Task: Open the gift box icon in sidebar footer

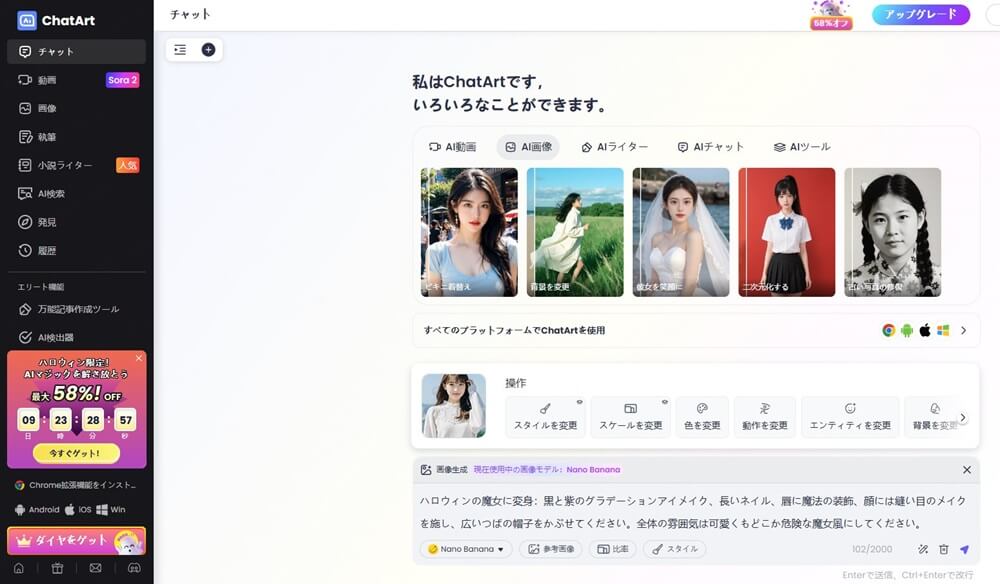Action: point(57,568)
